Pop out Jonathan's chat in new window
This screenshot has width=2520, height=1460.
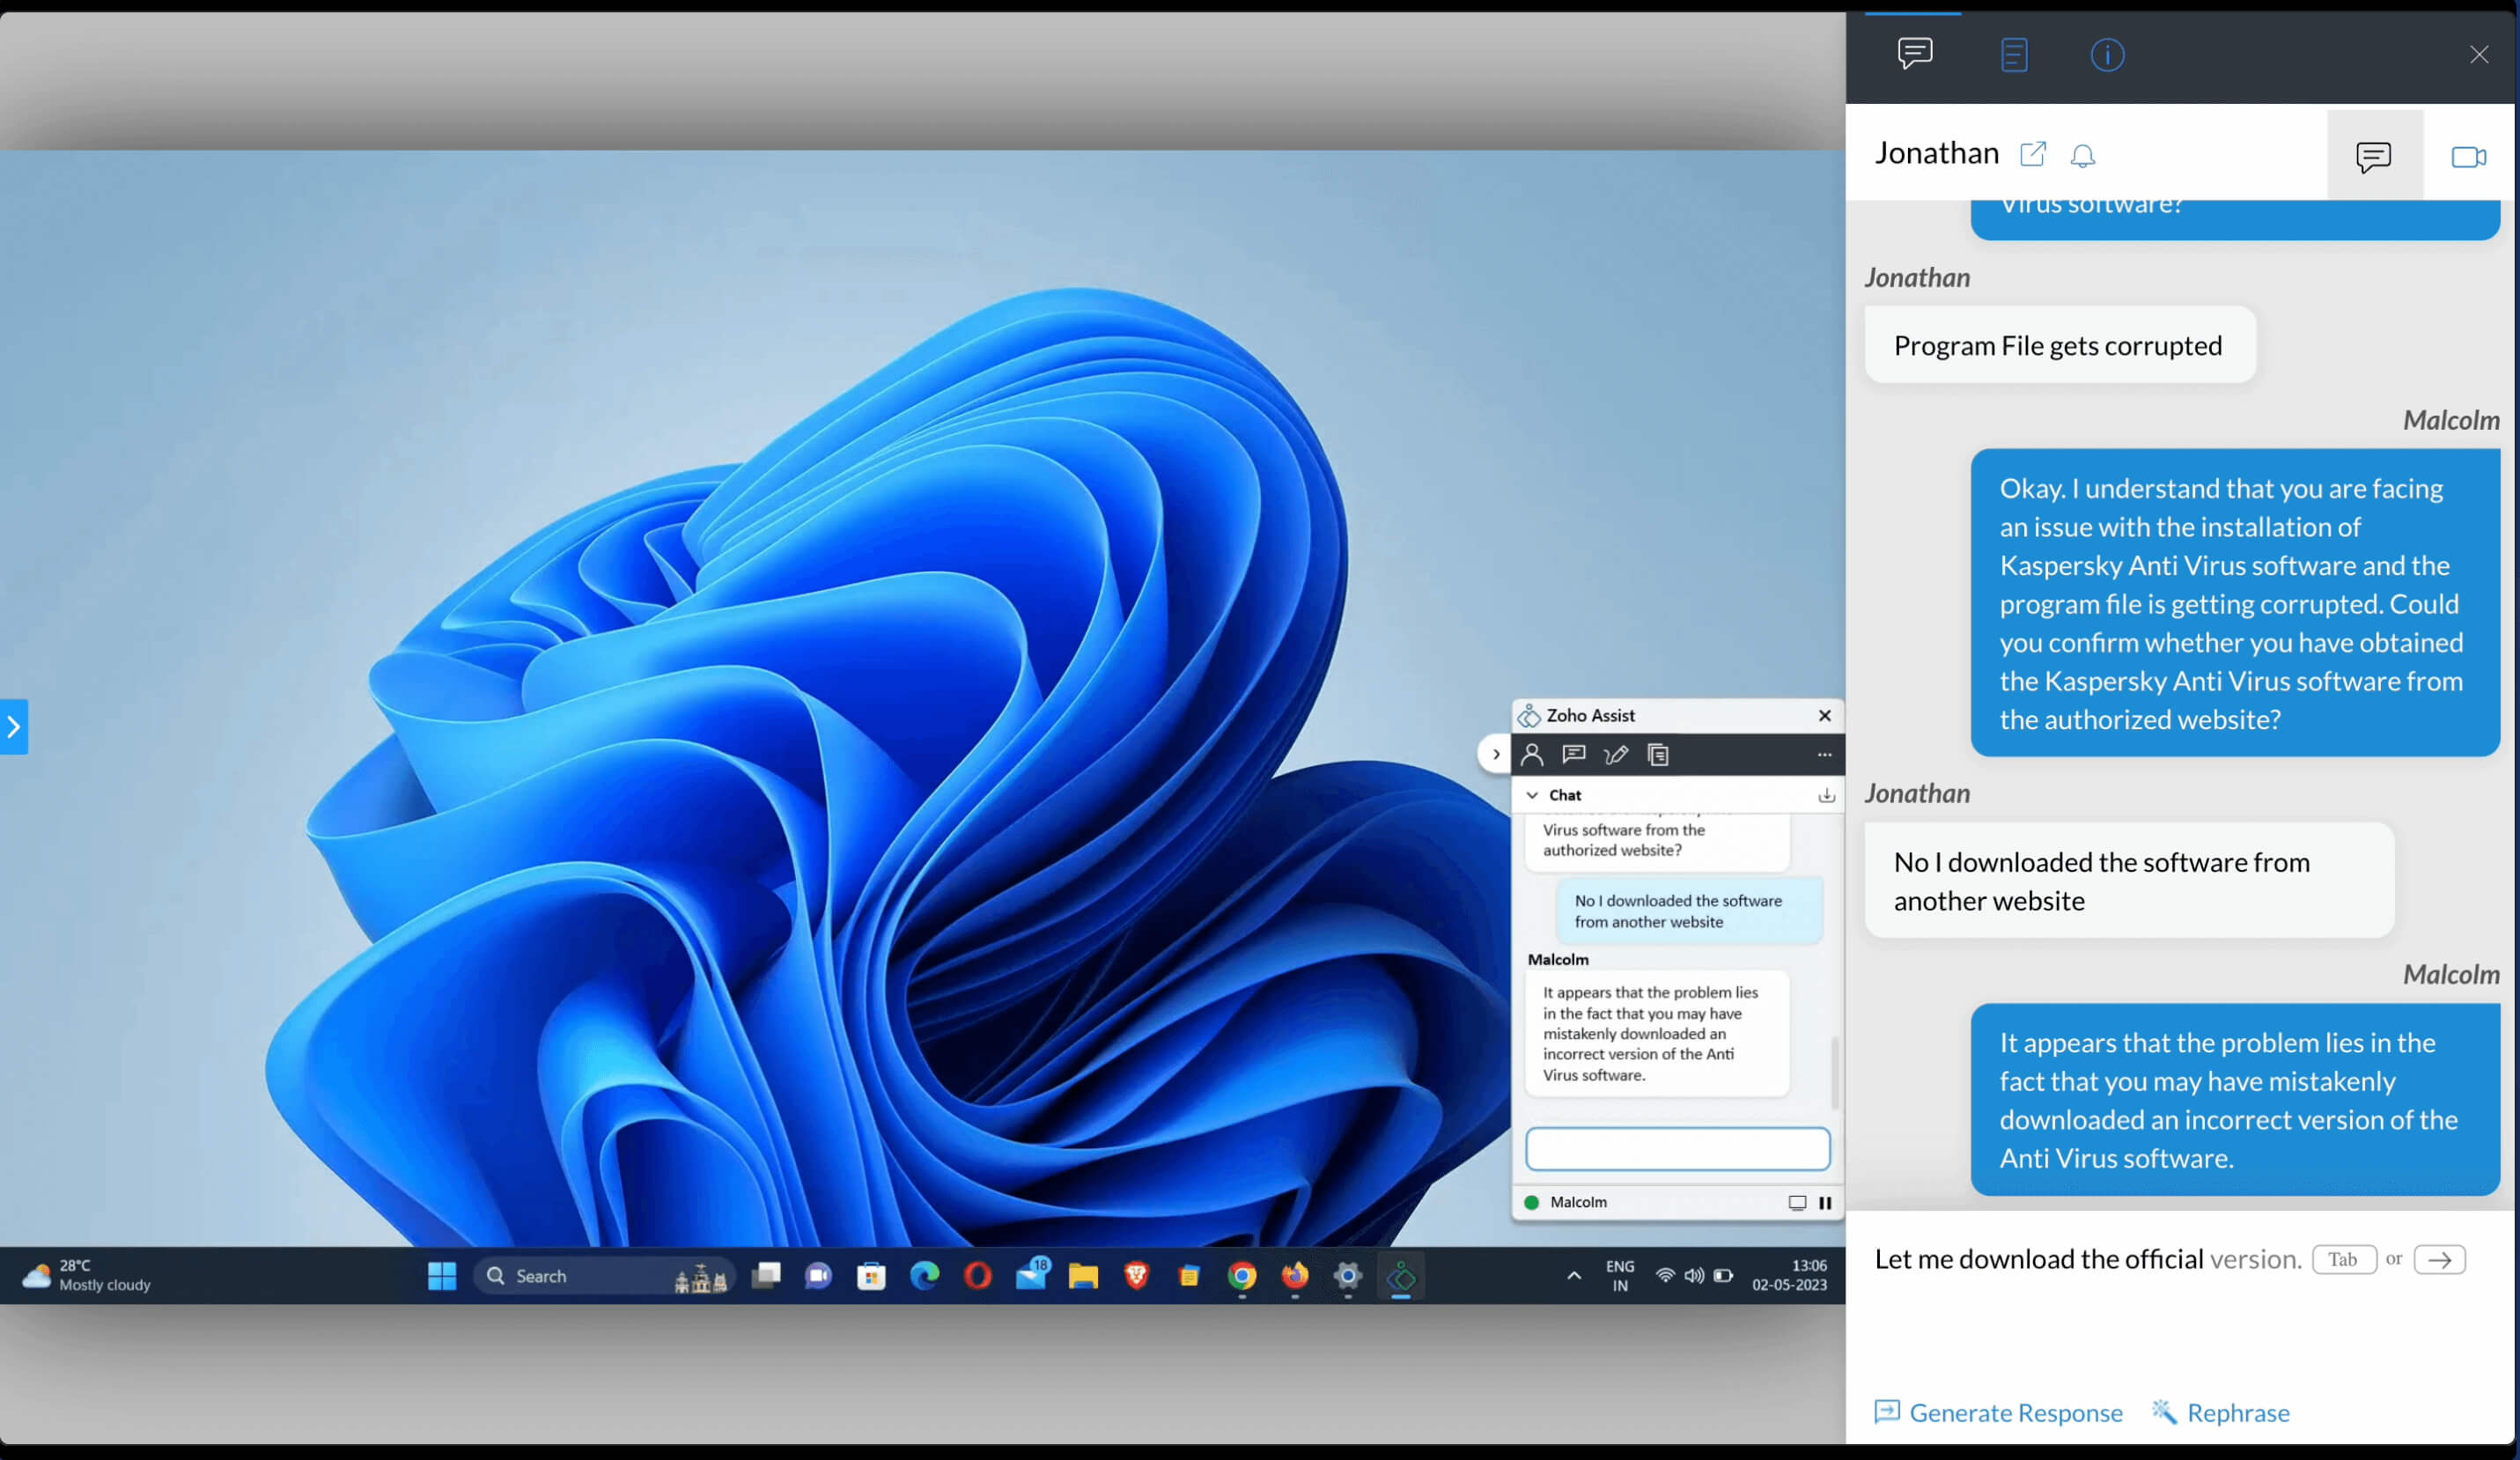click(x=2033, y=154)
